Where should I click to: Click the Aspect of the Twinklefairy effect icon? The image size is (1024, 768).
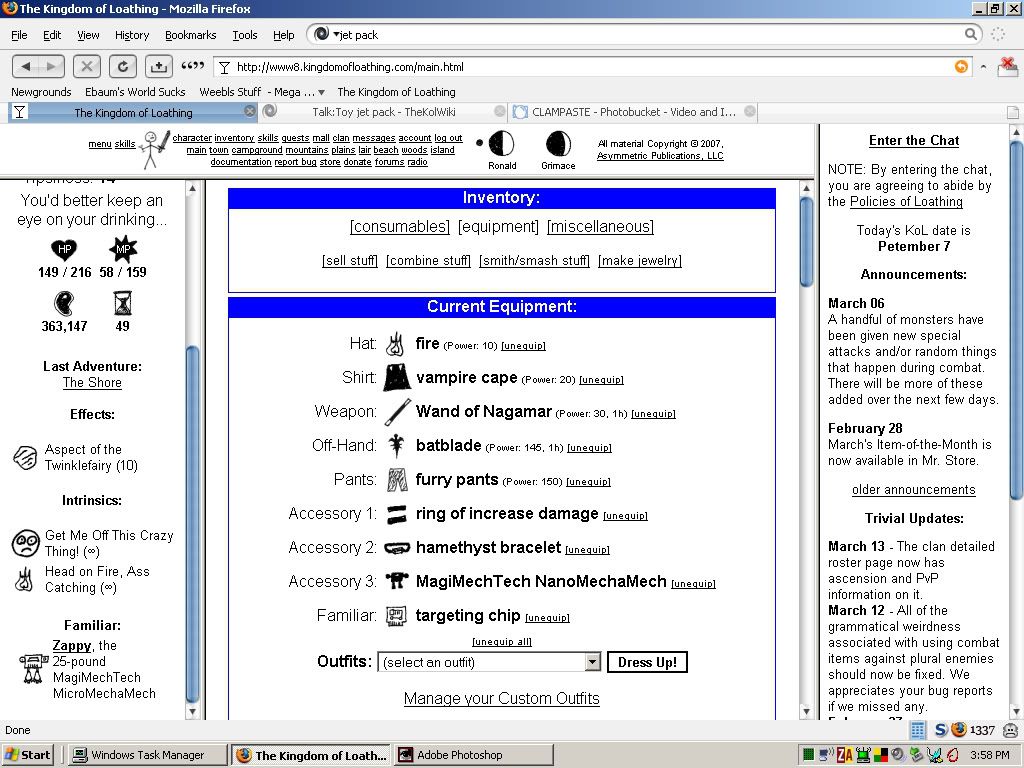click(x=25, y=457)
